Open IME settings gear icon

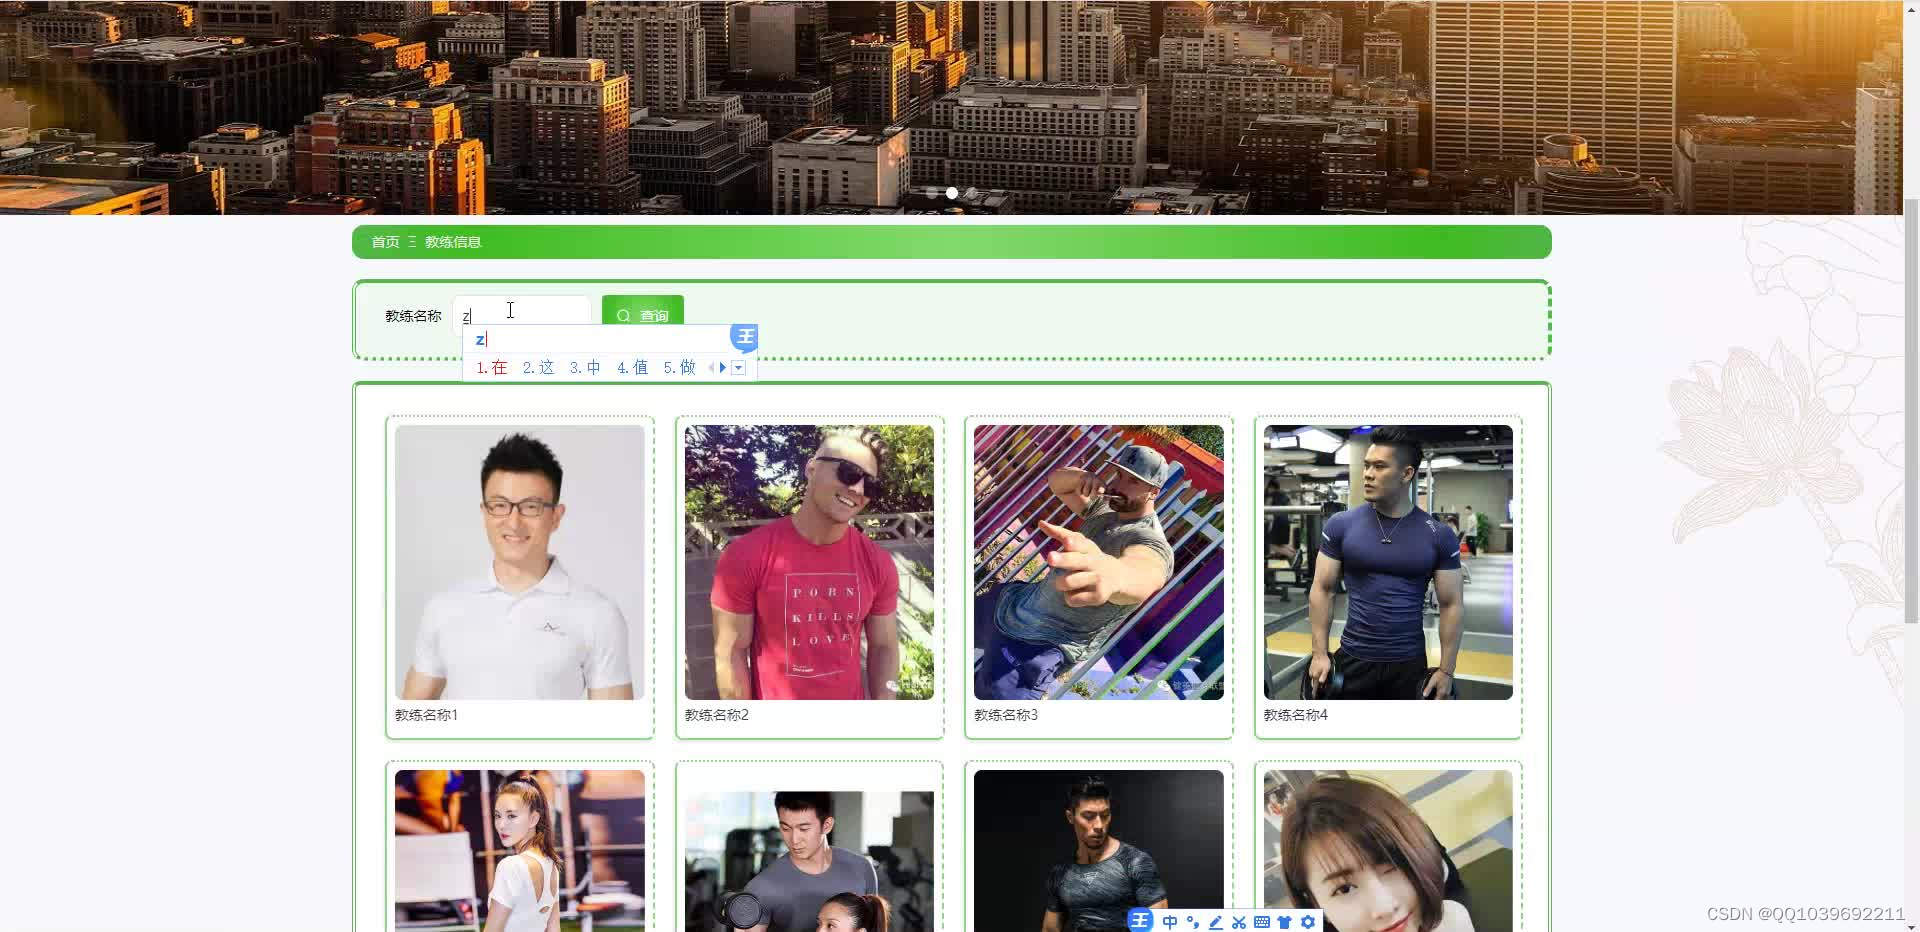(x=1308, y=922)
